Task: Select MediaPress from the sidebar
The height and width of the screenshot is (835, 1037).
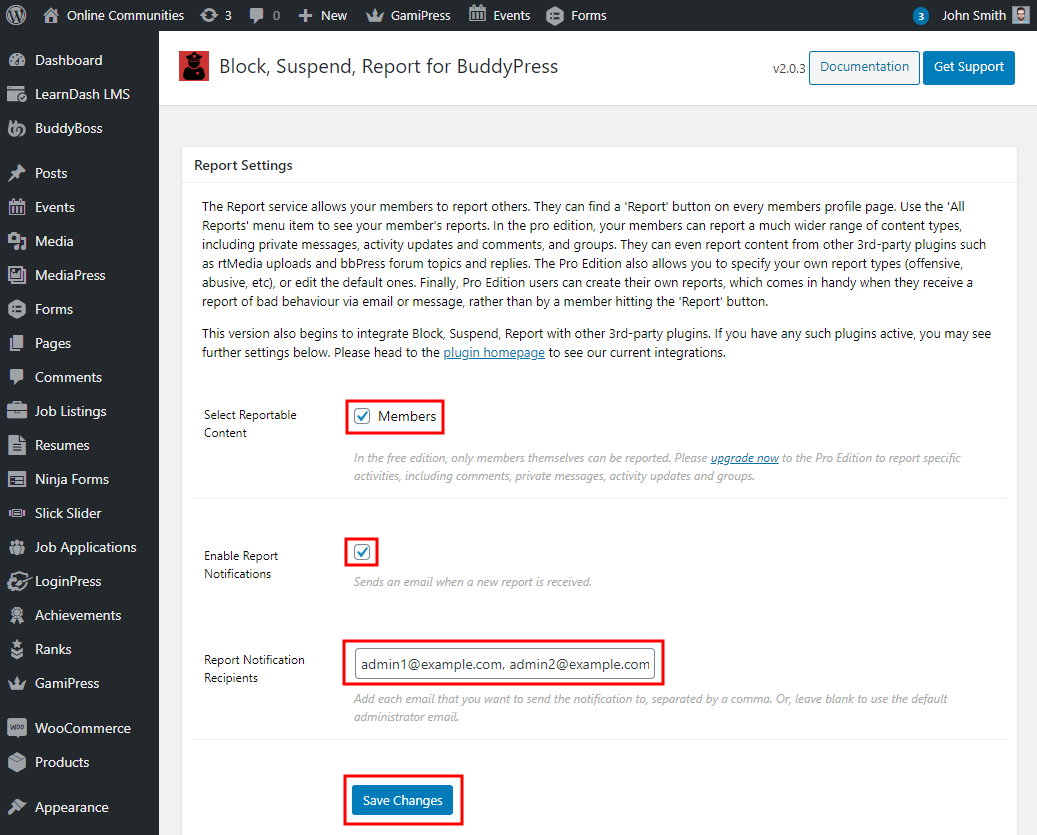Action: tap(73, 274)
